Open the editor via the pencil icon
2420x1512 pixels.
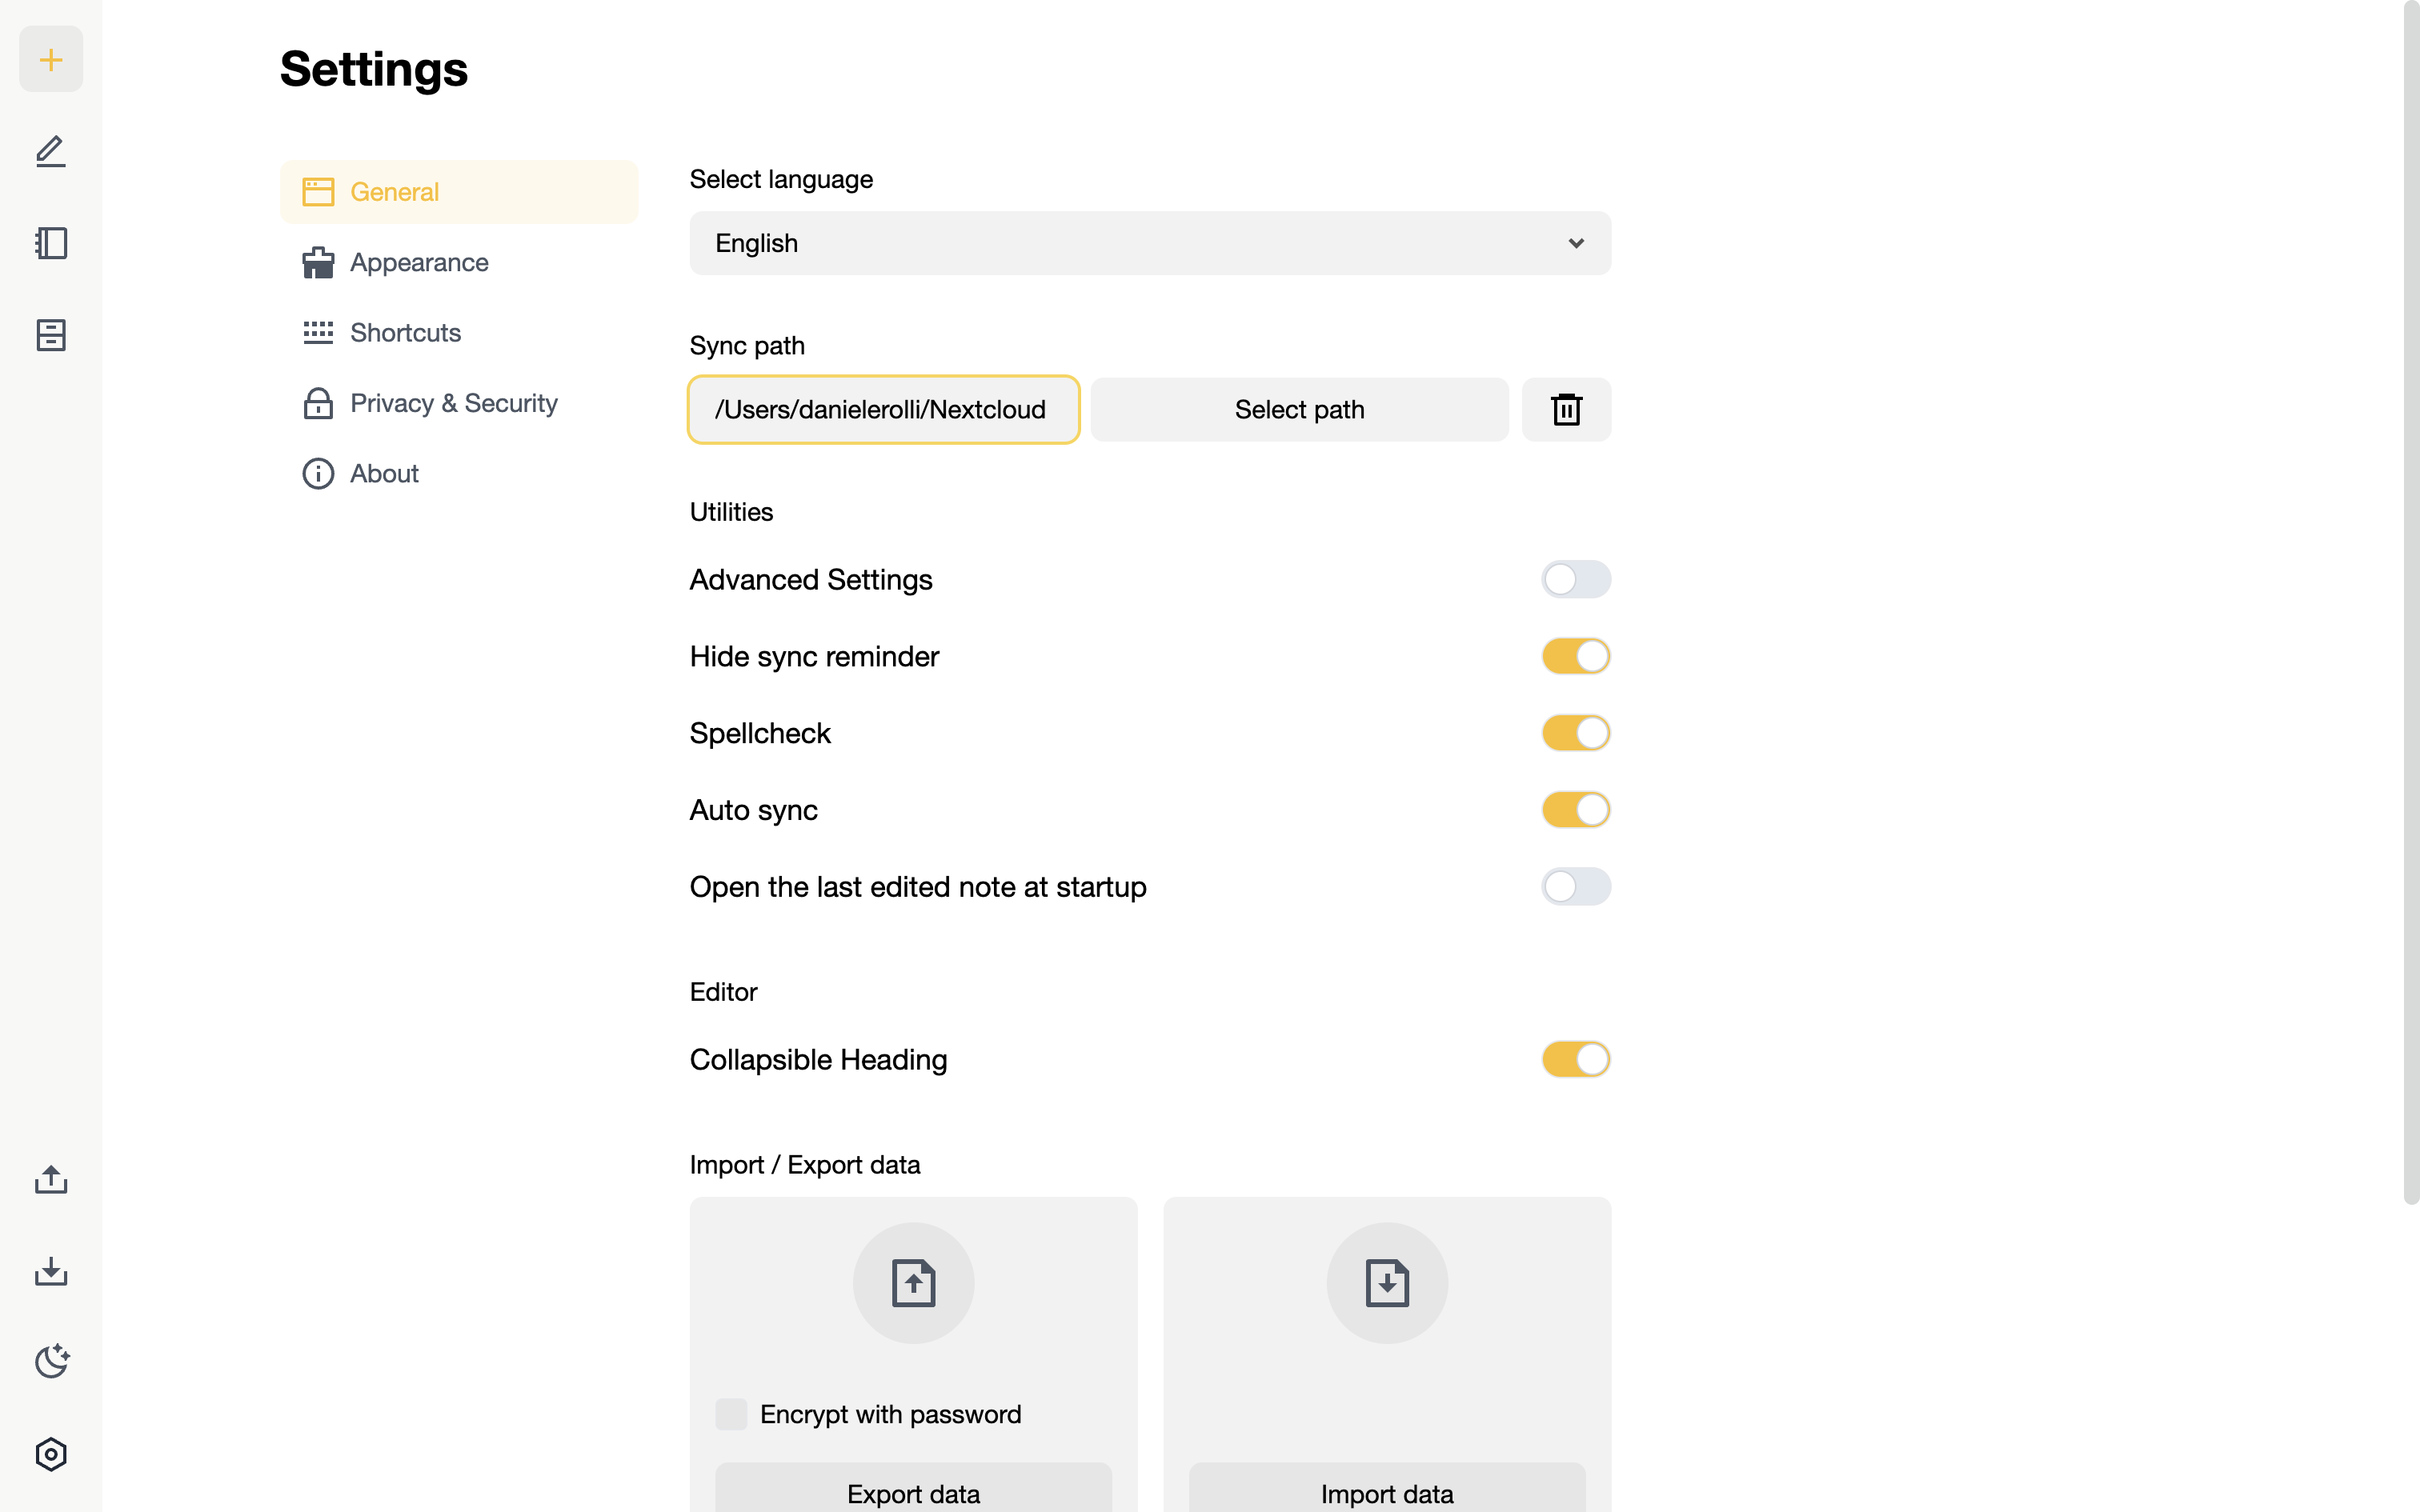51,151
